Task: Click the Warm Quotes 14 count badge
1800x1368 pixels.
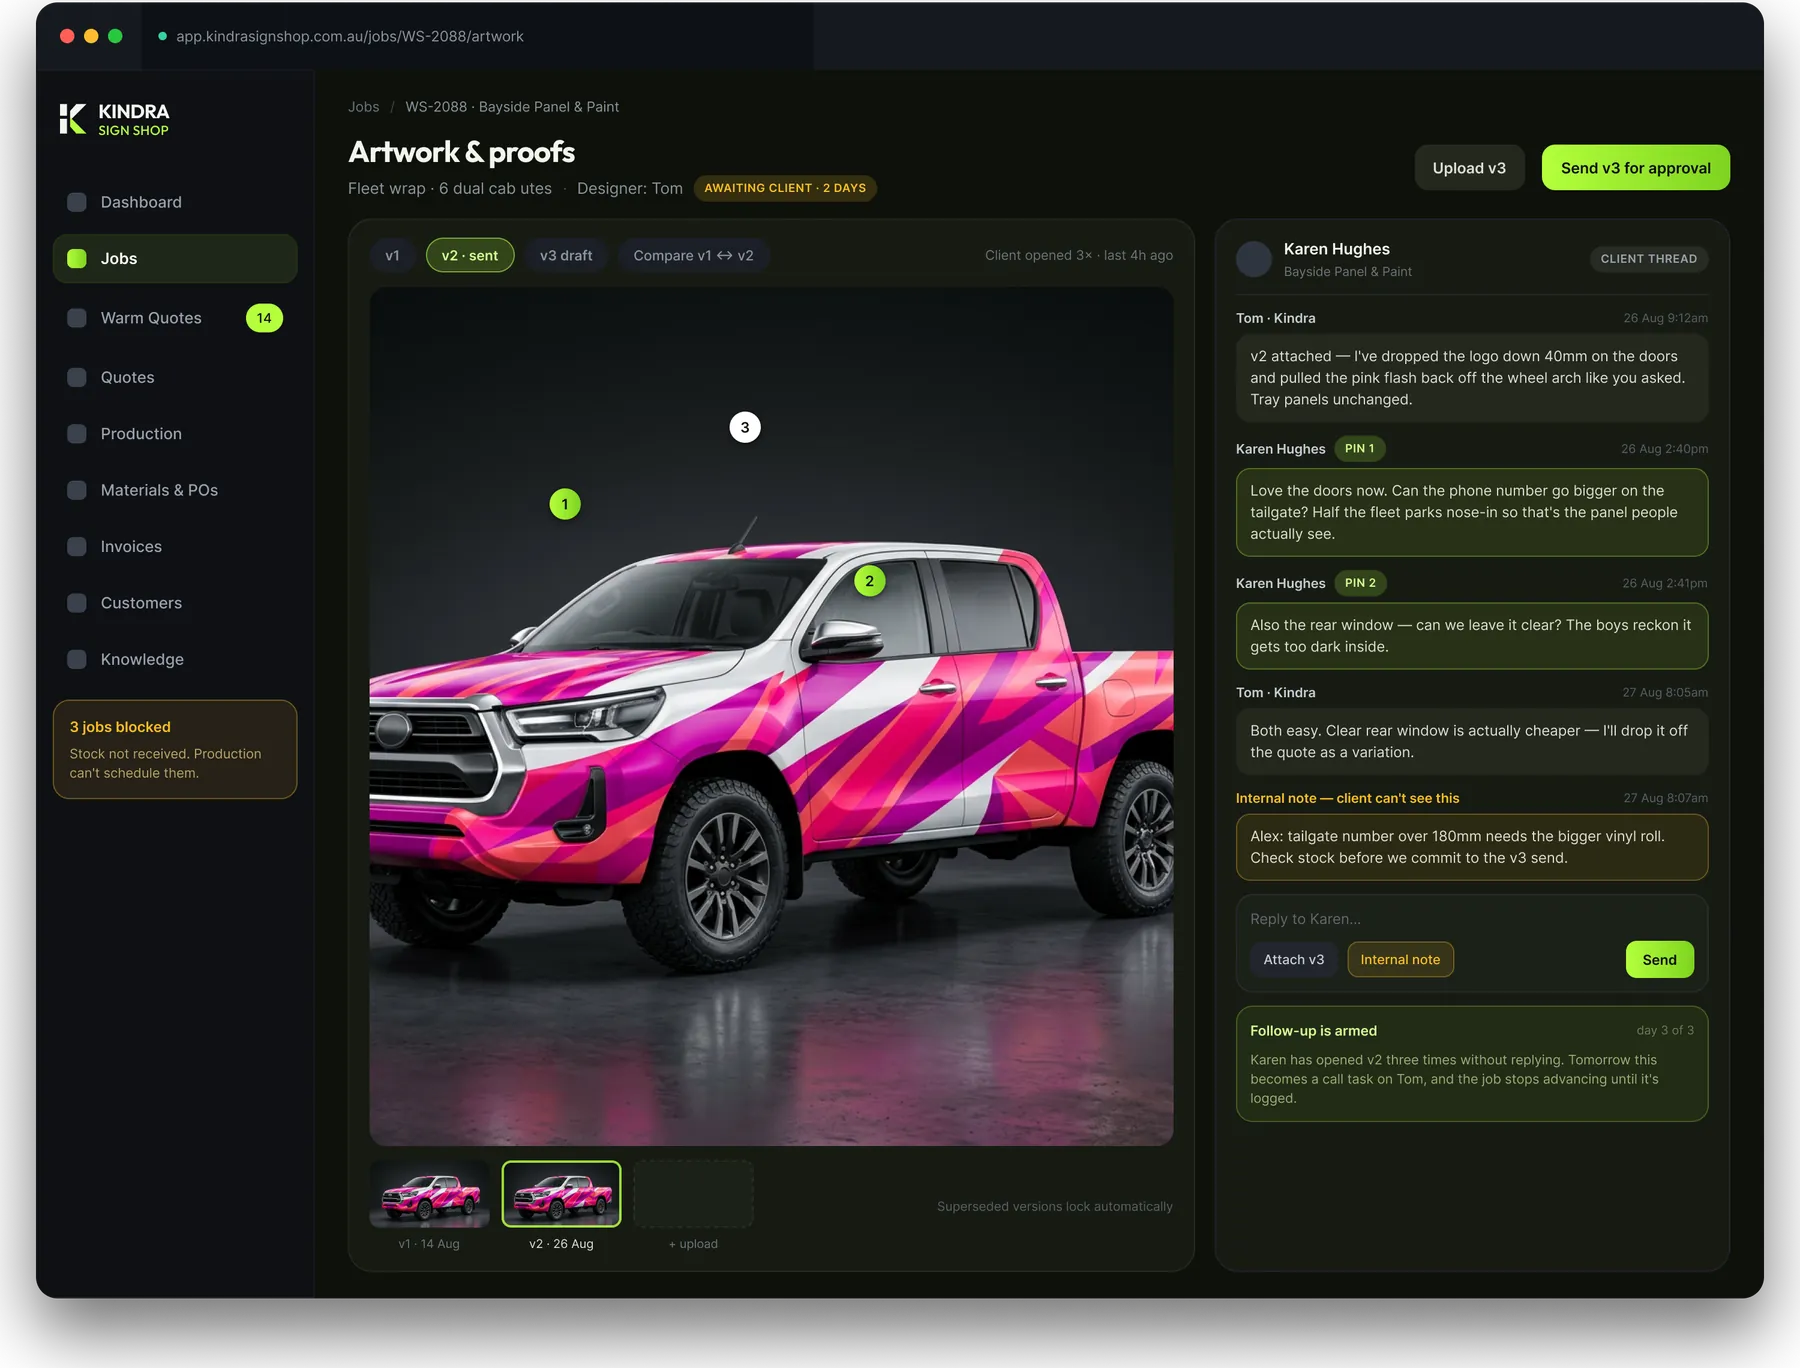Action: click(x=264, y=318)
